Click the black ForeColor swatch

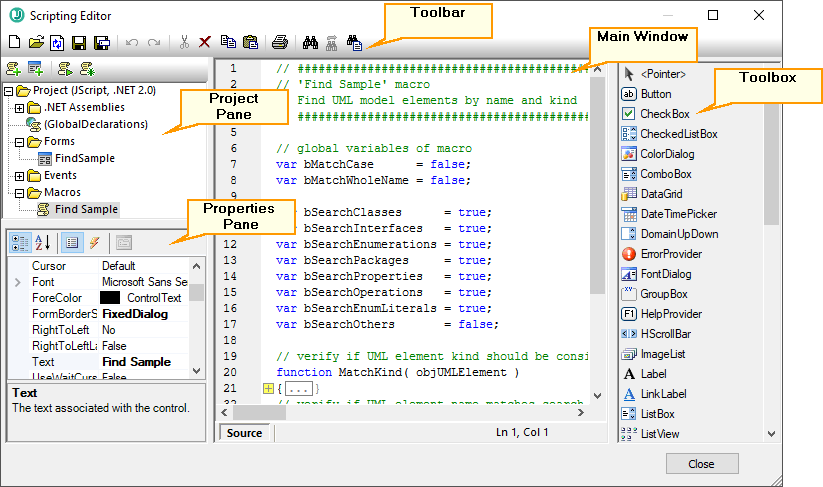[110, 298]
